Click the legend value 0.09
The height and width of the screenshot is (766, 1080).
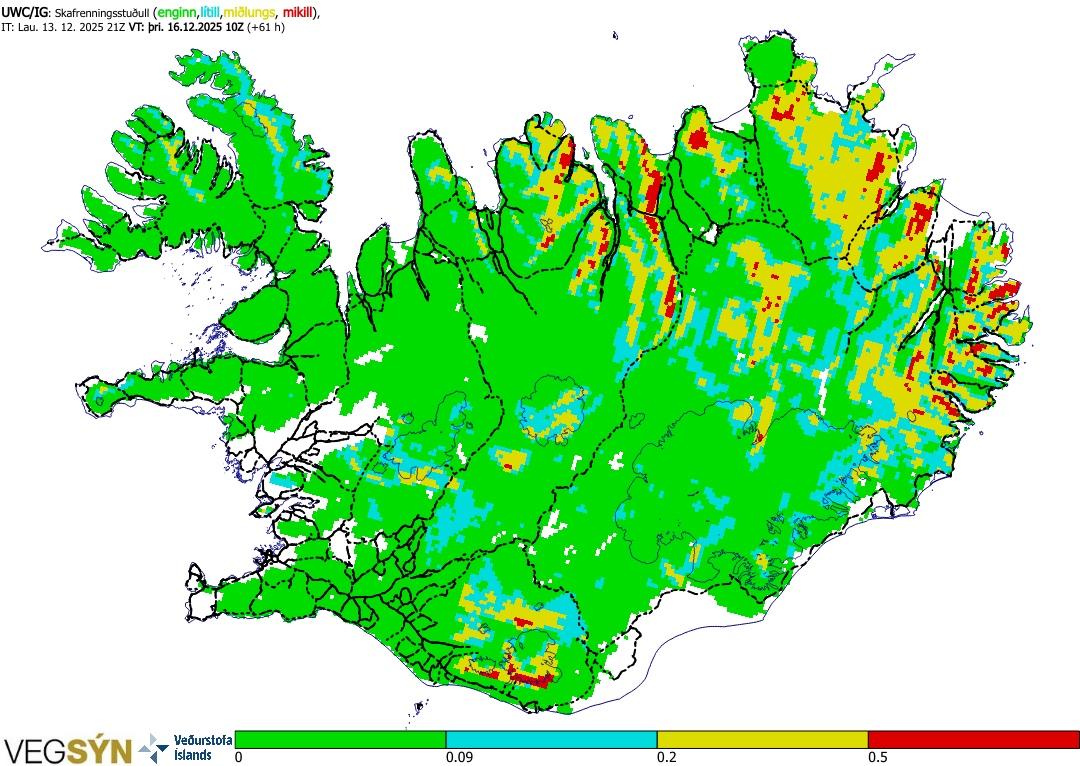(457, 758)
